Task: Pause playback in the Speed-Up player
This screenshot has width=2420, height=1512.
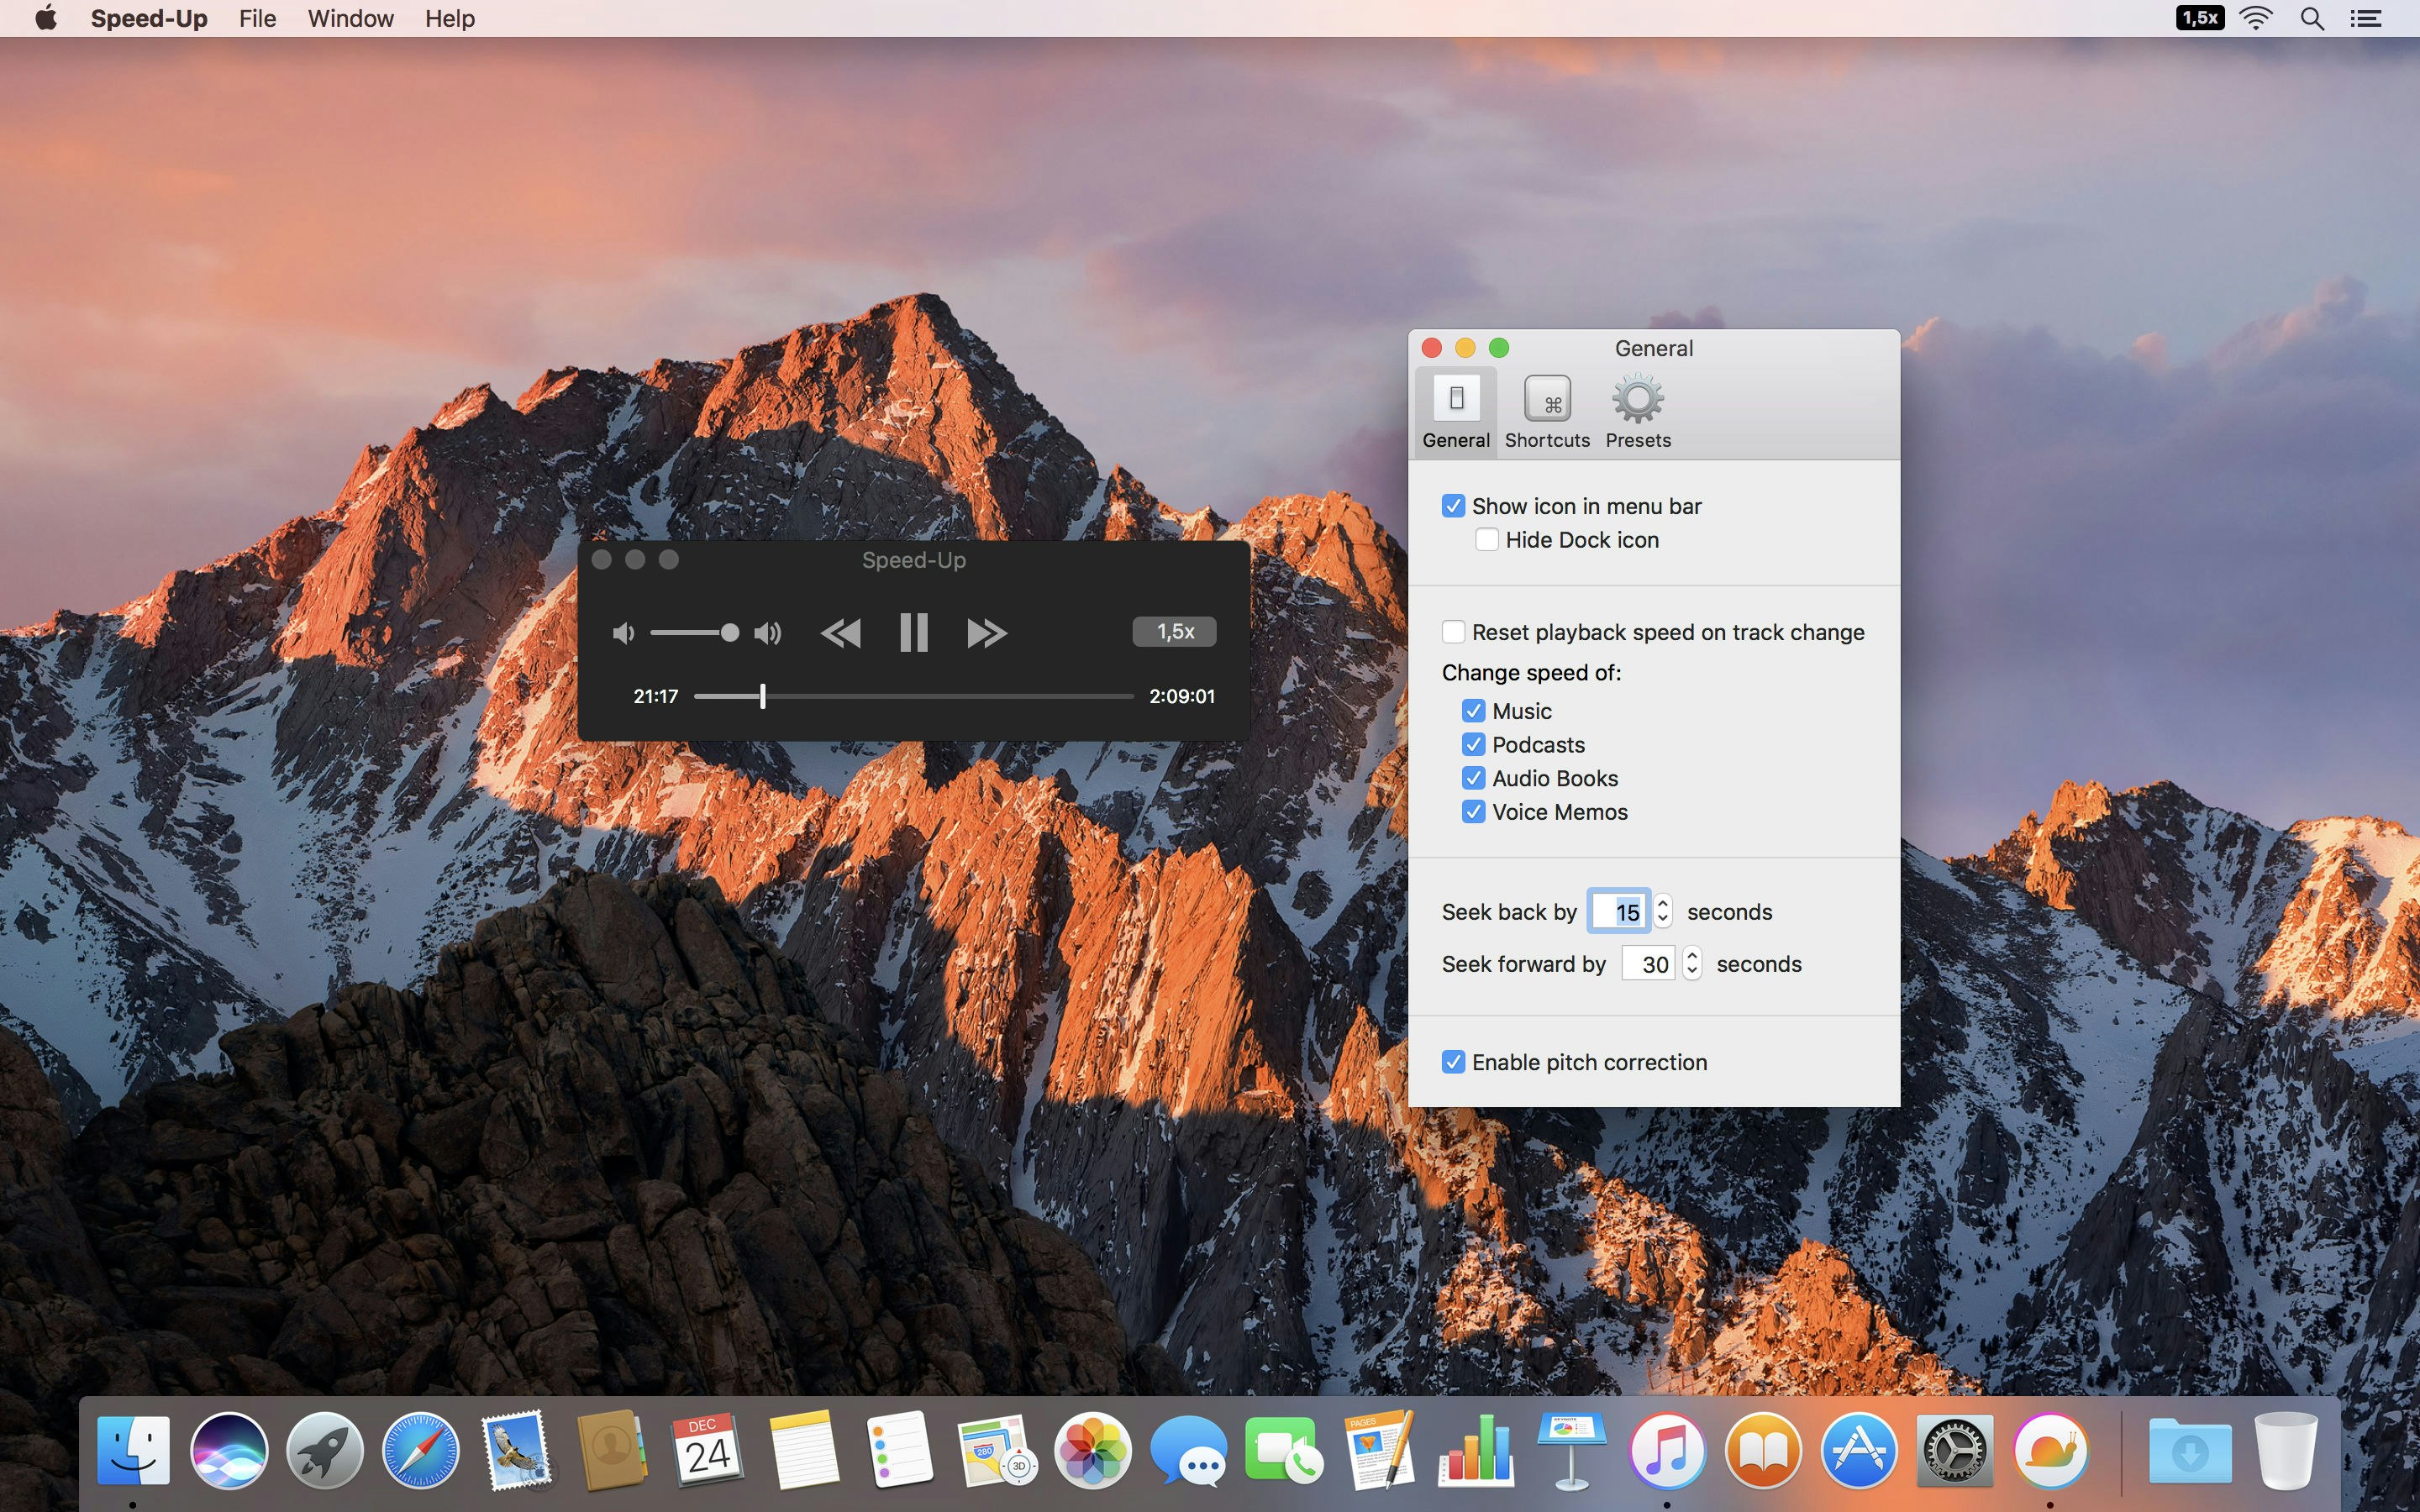Action: coord(913,632)
